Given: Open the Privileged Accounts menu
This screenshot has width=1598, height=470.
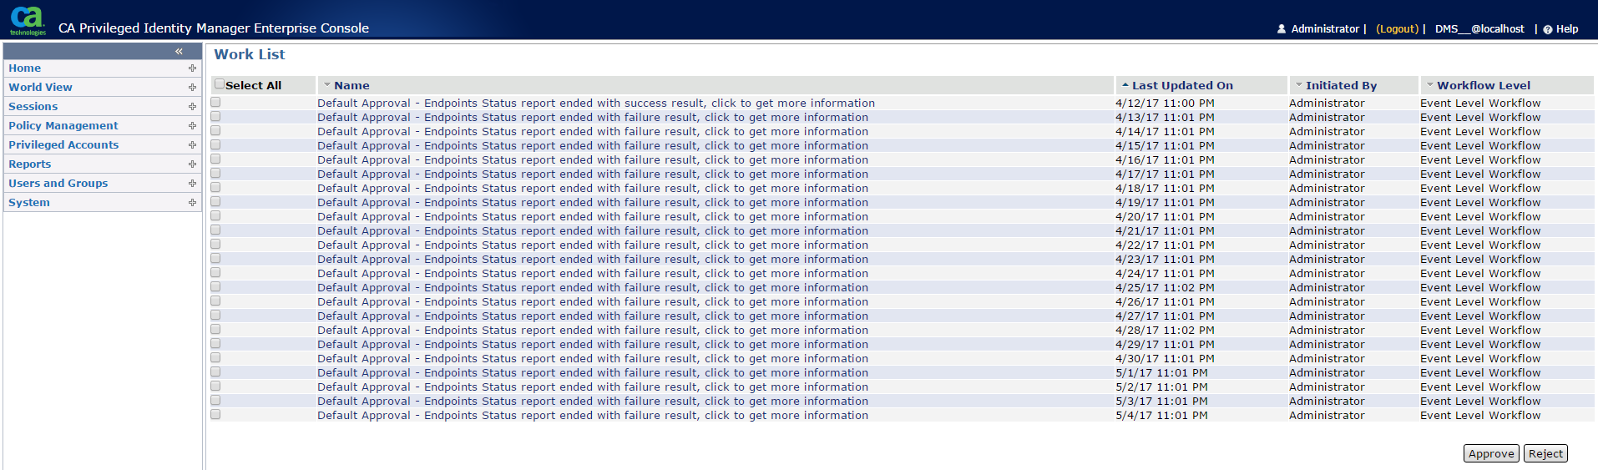Looking at the screenshot, I should click(x=63, y=145).
